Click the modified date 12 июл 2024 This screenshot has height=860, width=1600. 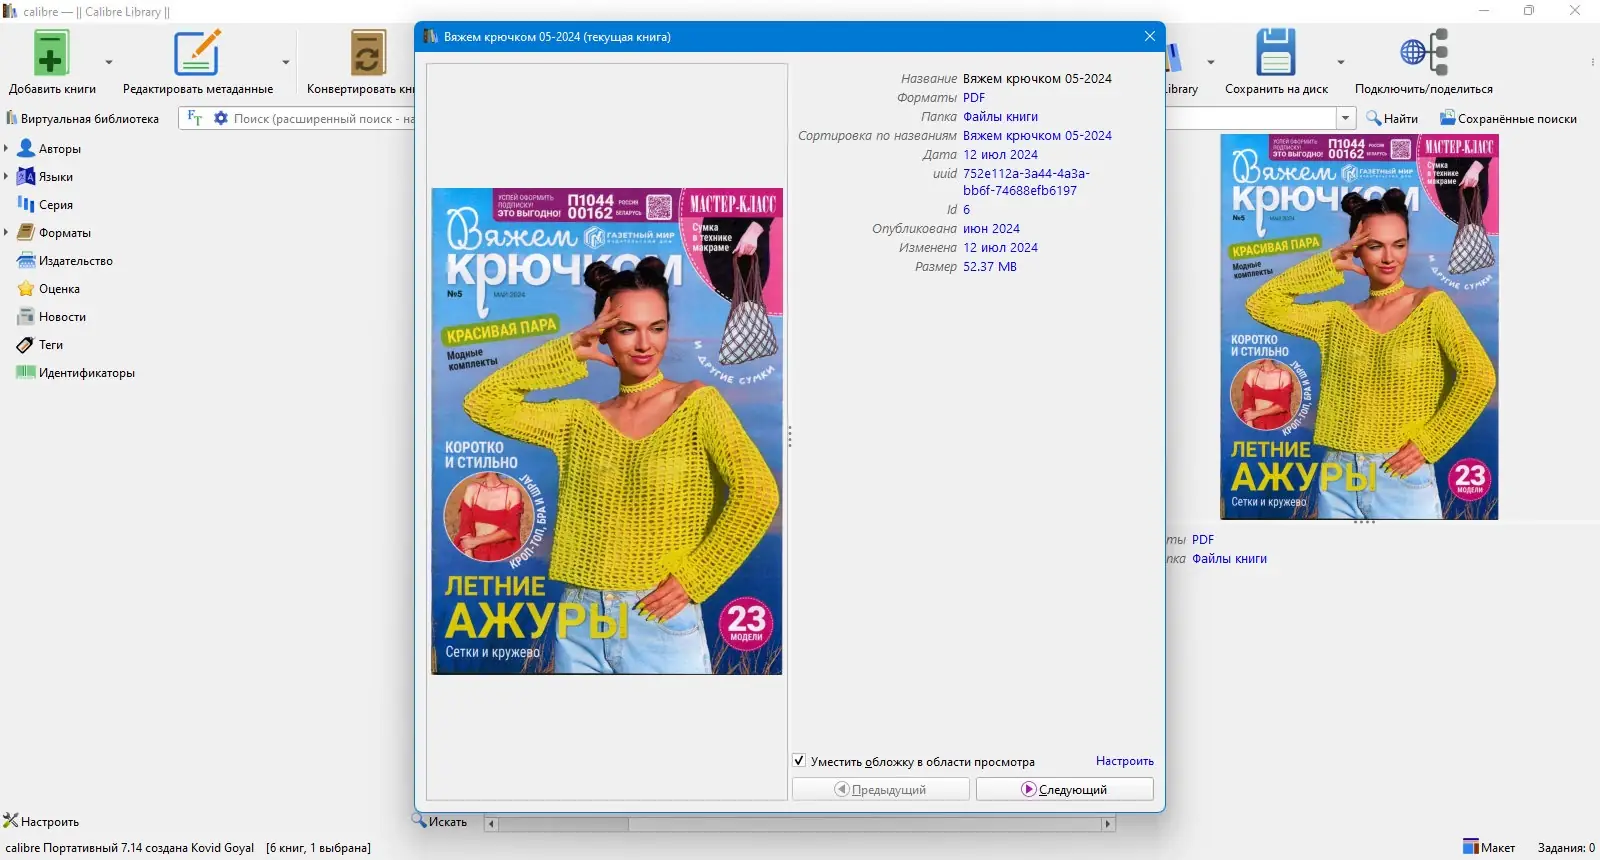click(x=1000, y=248)
